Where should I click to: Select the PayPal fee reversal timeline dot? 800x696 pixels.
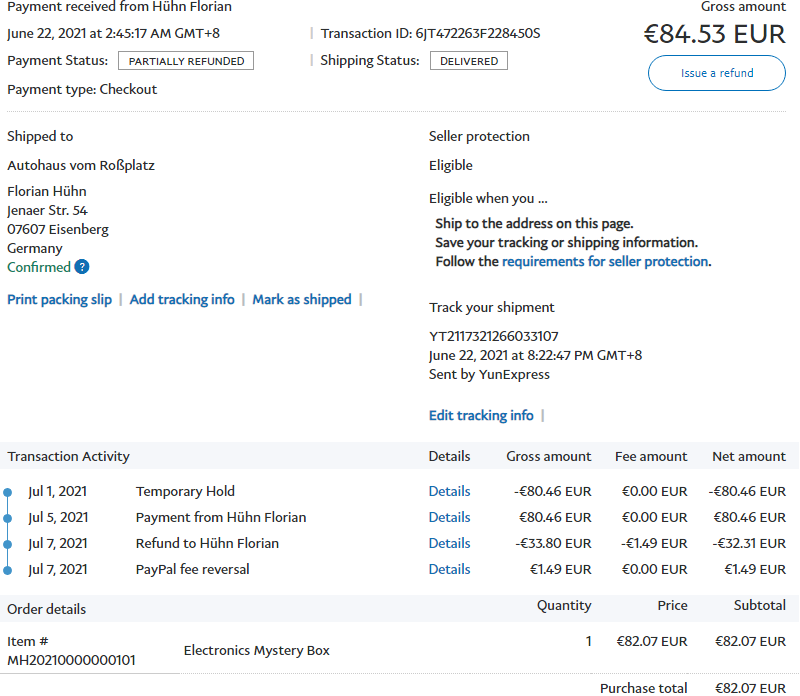point(8,570)
